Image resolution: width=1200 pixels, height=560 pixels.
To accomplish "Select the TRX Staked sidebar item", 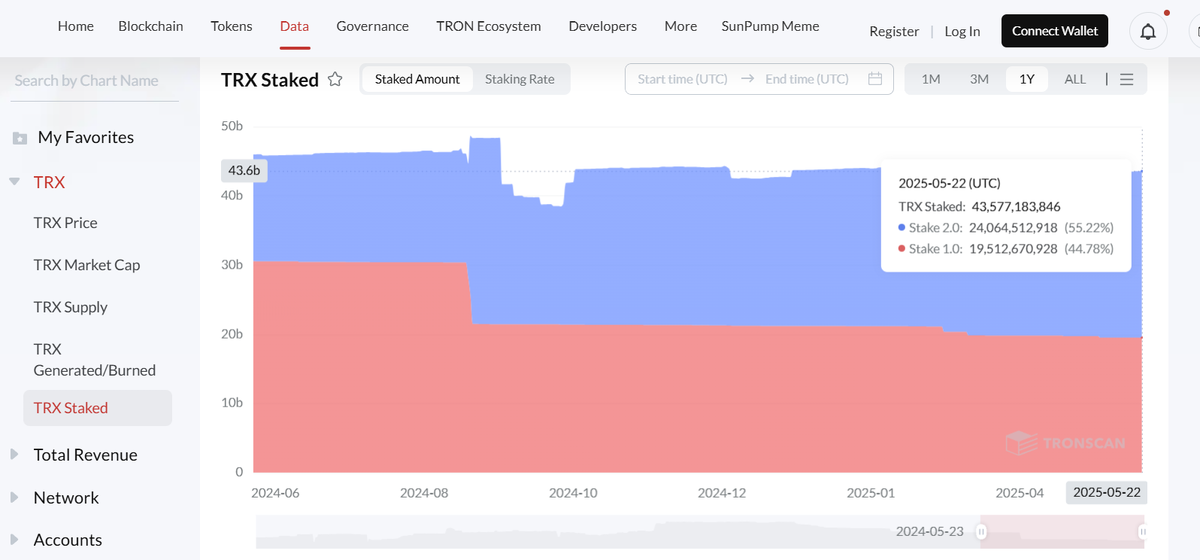I will pos(97,408).
